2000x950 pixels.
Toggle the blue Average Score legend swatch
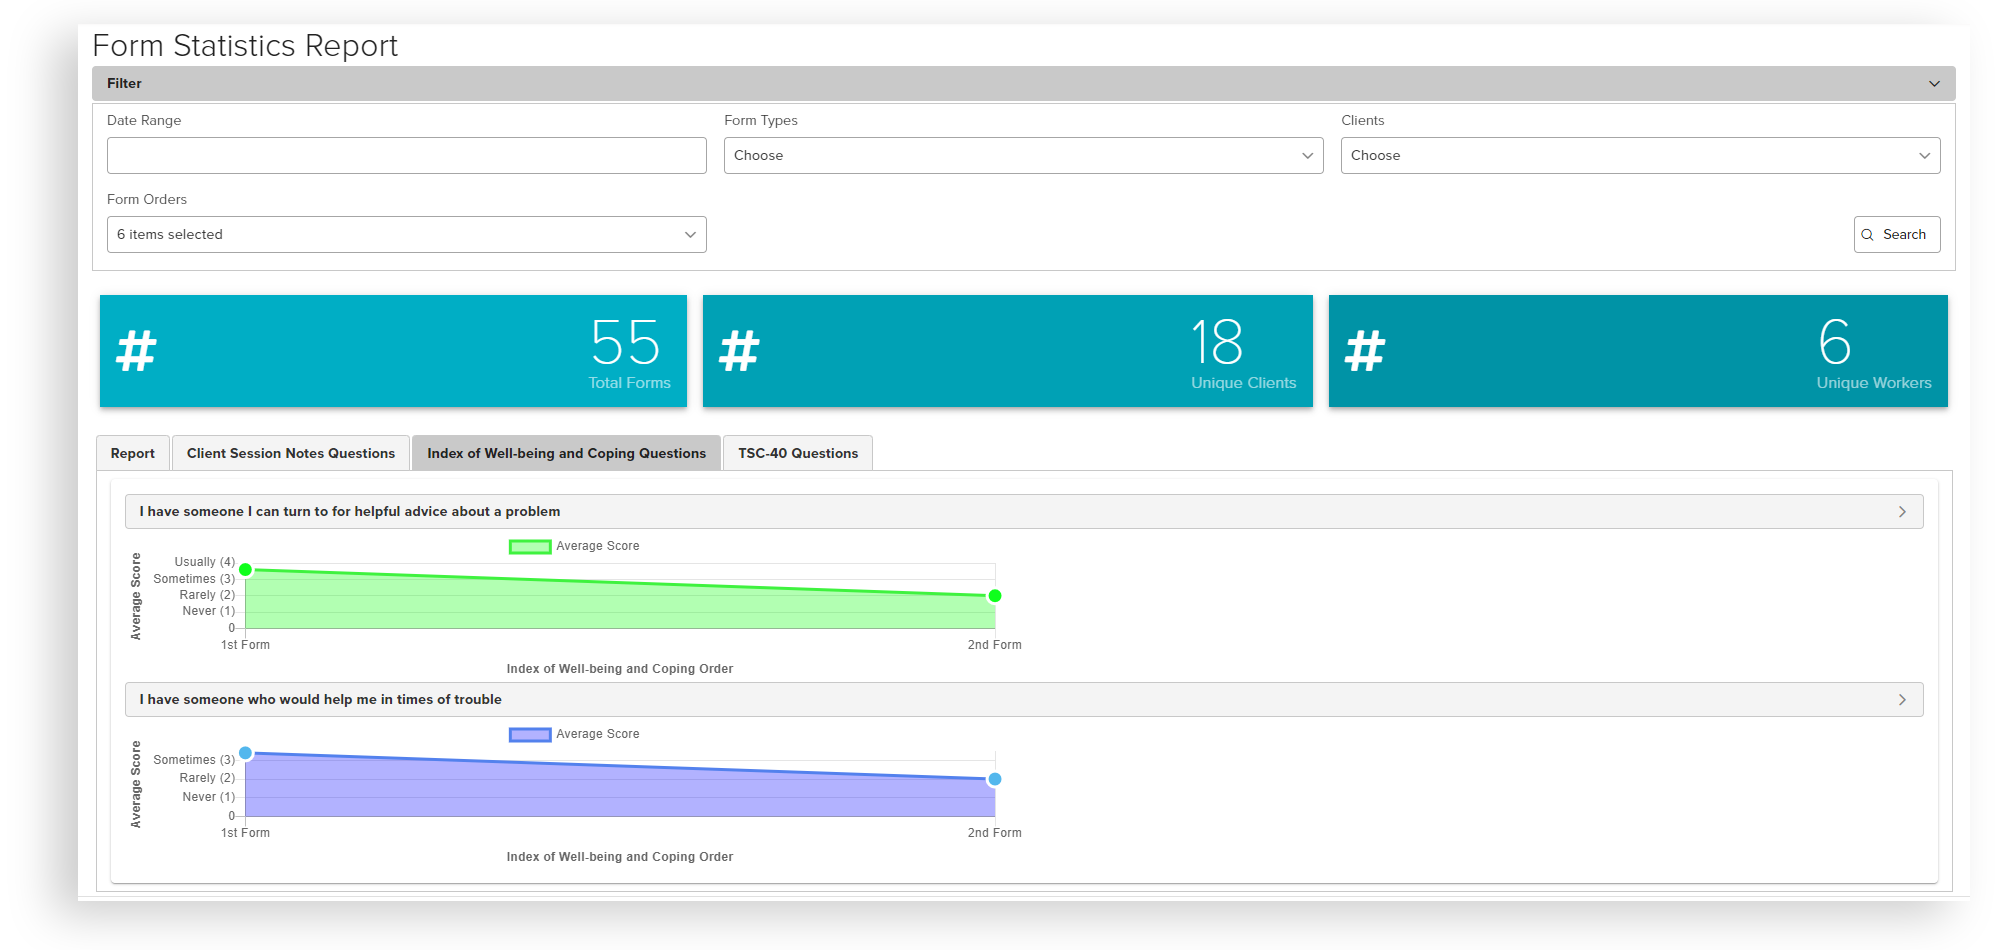pyautogui.click(x=530, y=735)
